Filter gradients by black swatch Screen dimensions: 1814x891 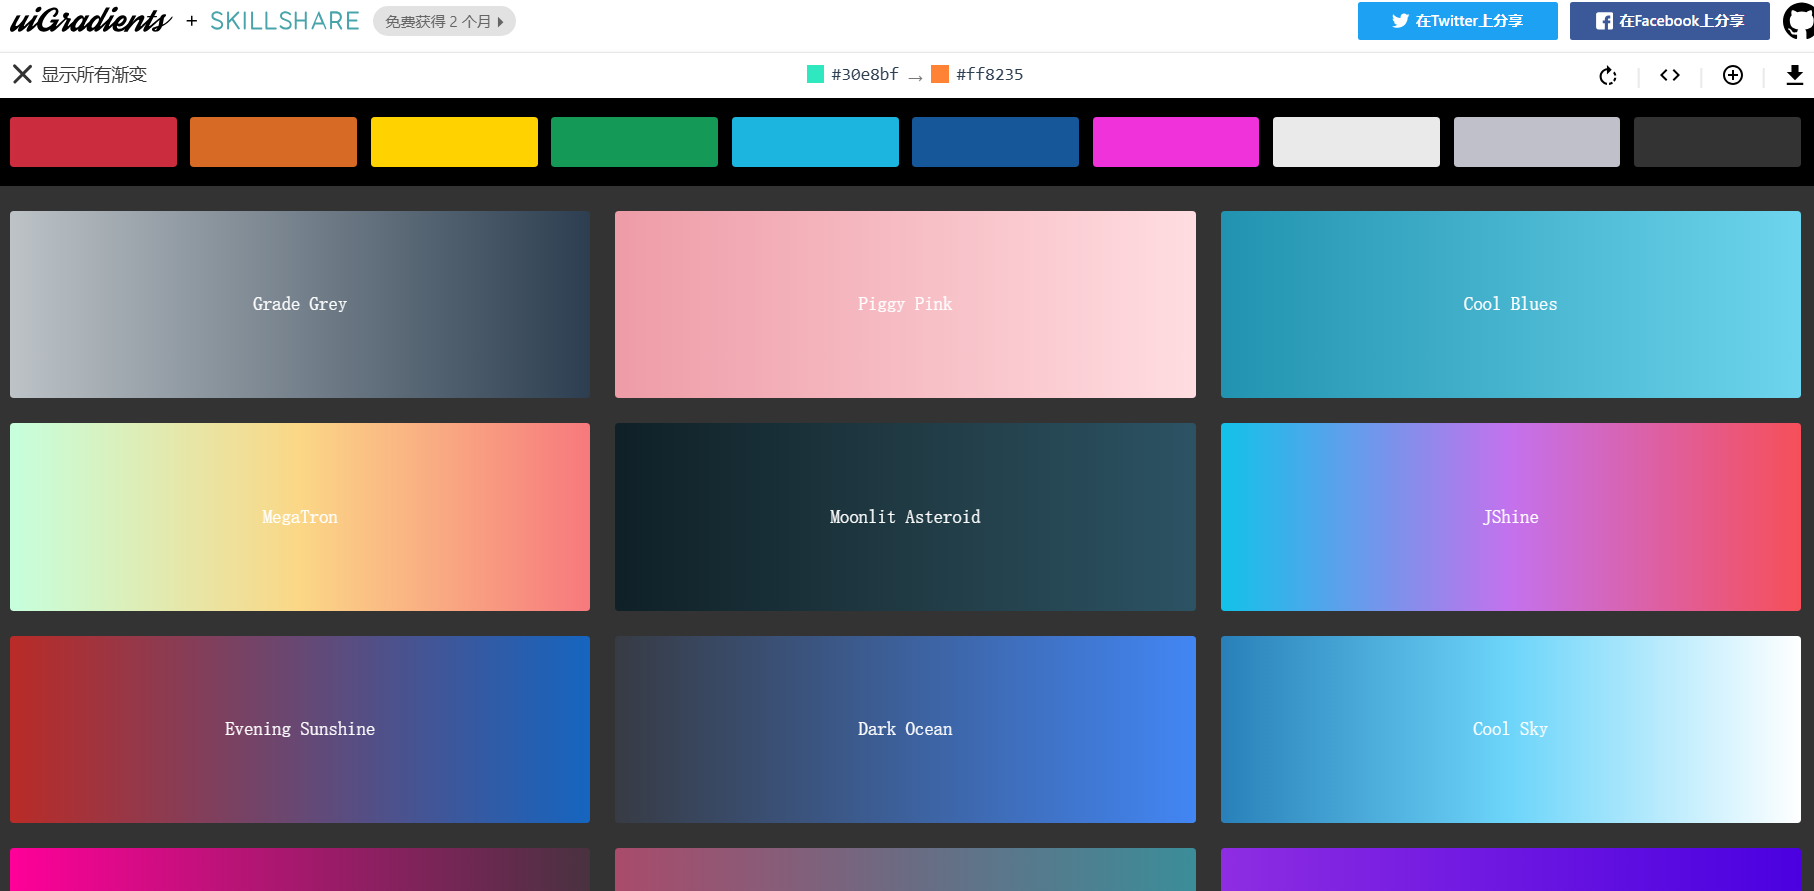tap(1717, 142)
